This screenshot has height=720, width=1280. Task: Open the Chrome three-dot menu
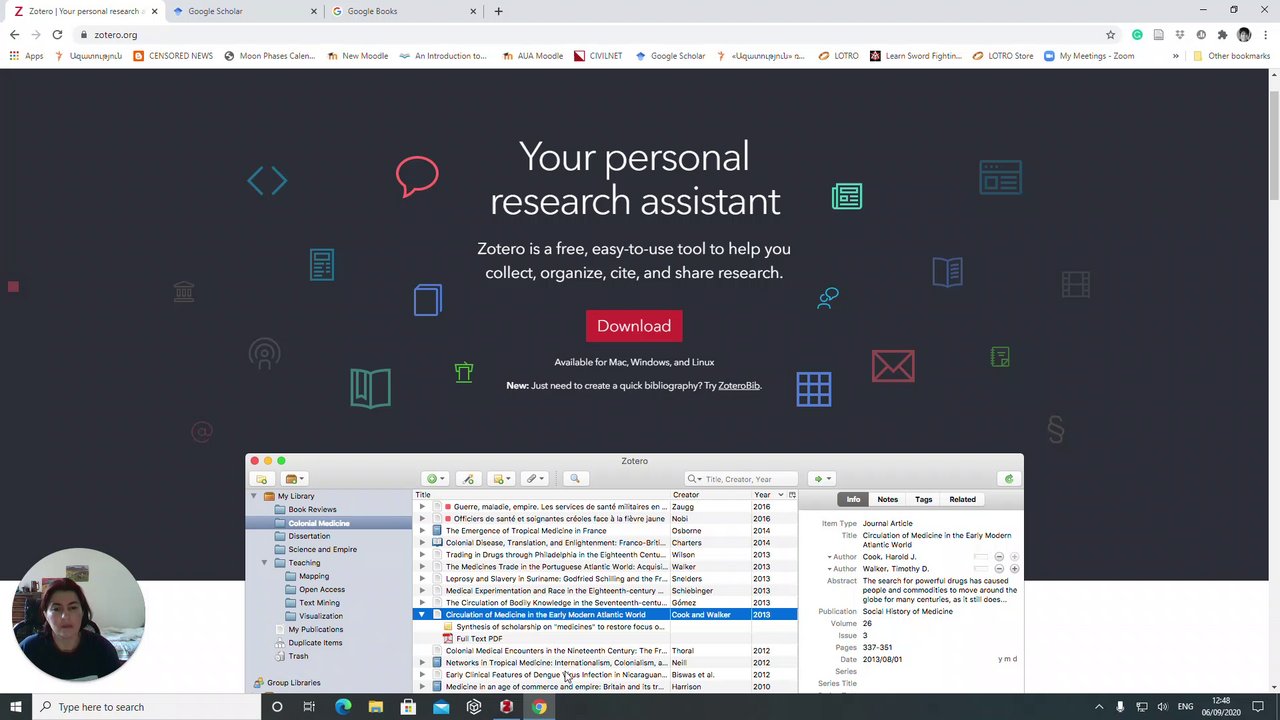pos(1265,35)
